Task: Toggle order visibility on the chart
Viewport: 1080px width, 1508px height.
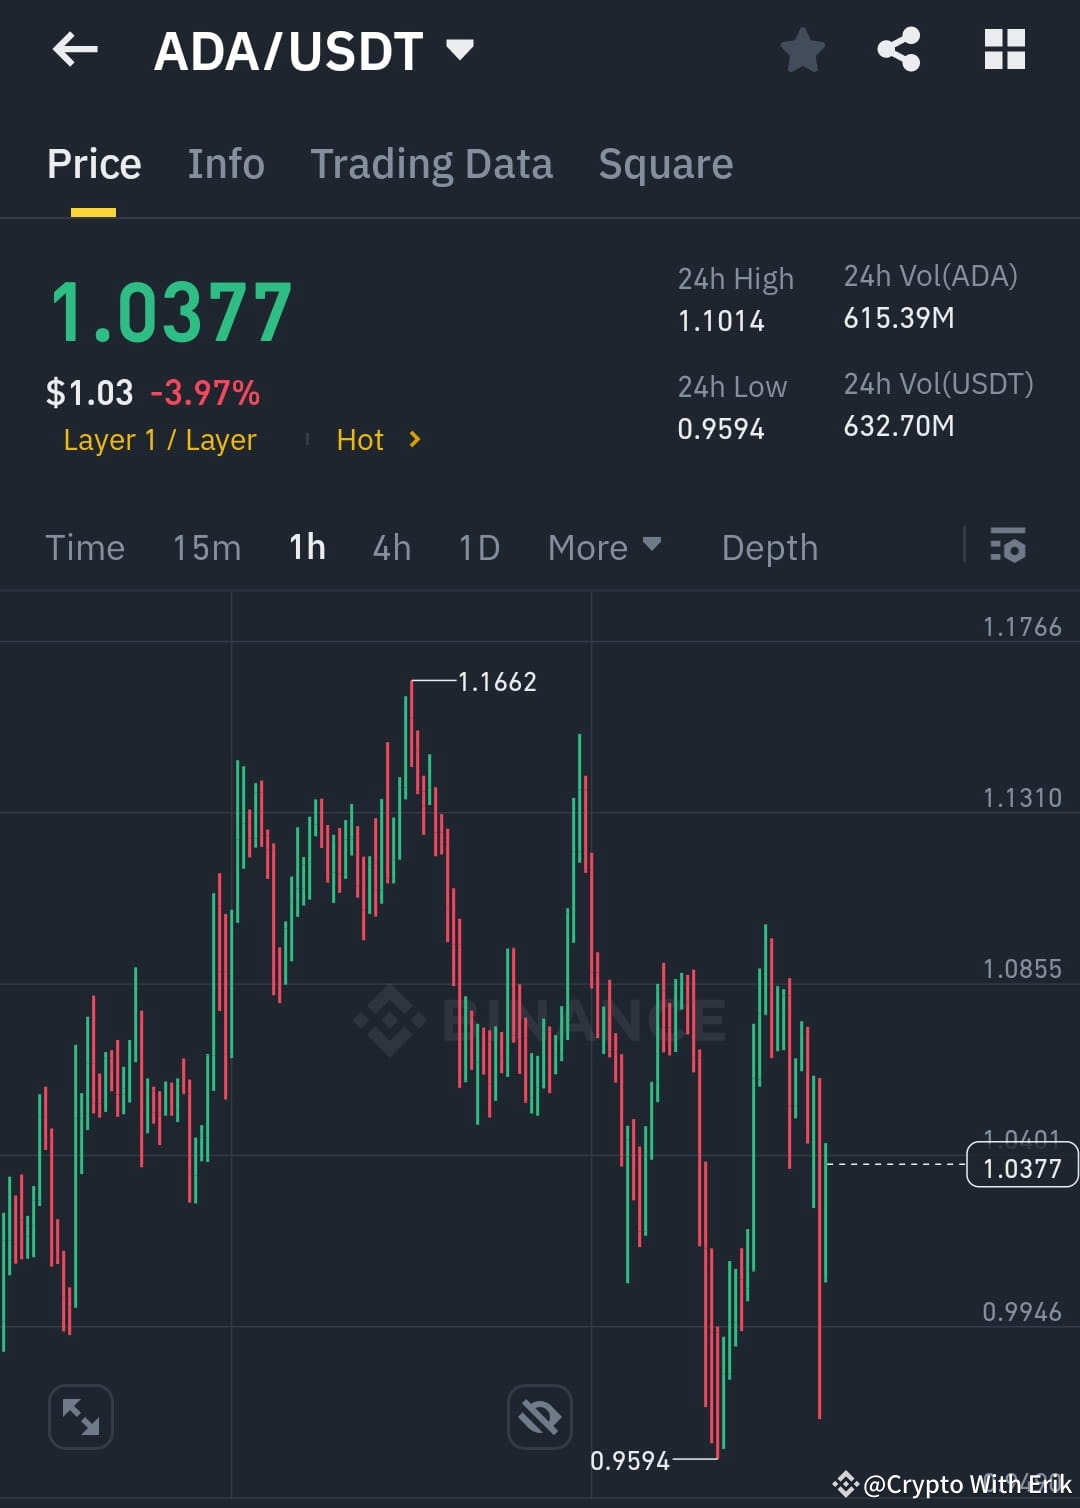Action: click(x=540, y=1417)
